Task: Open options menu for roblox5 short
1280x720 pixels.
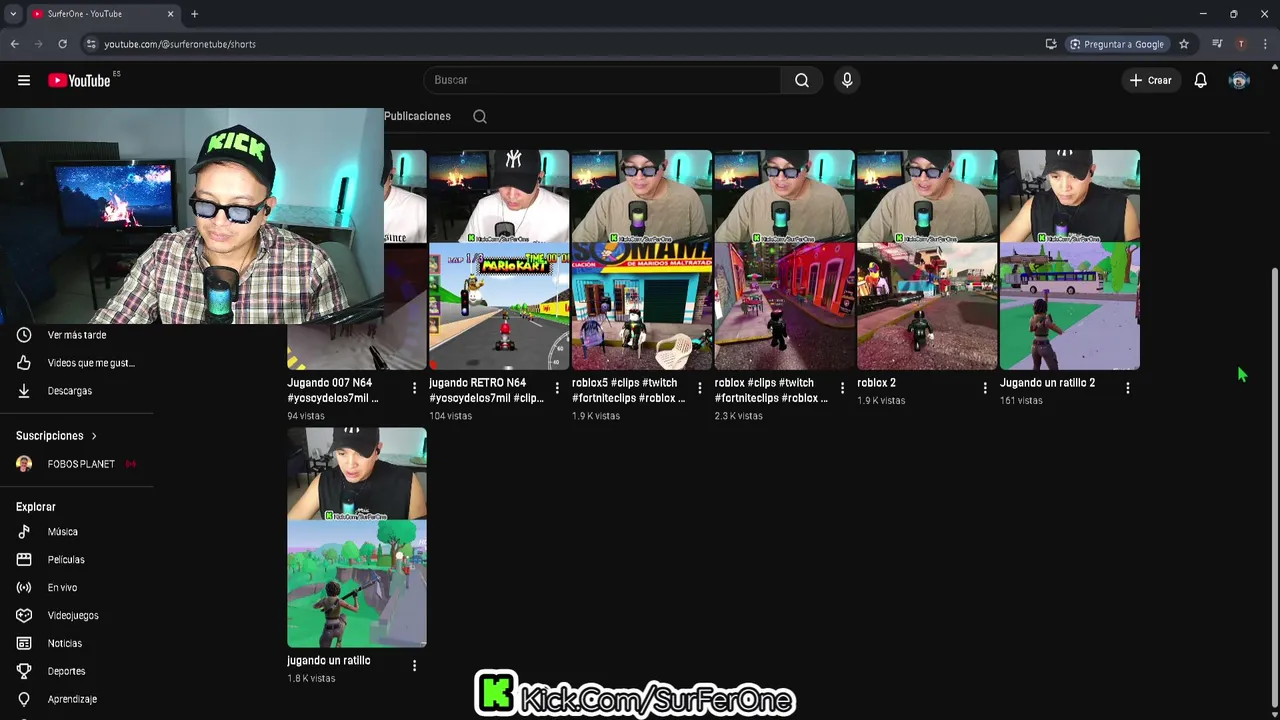Action: [x=699, y=388]
